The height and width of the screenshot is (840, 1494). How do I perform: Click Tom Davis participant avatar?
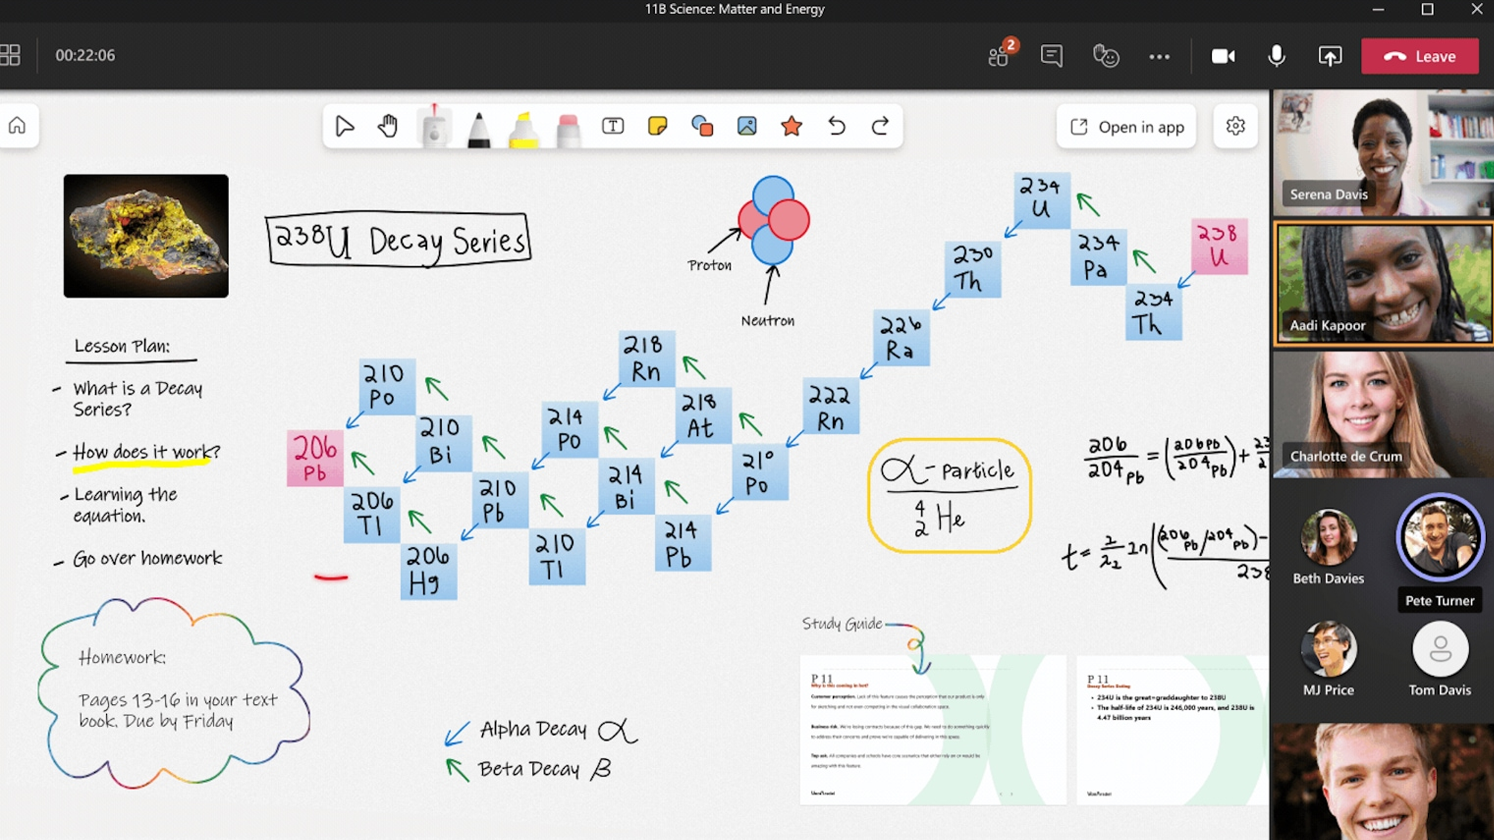click(x=1440, y=649)
